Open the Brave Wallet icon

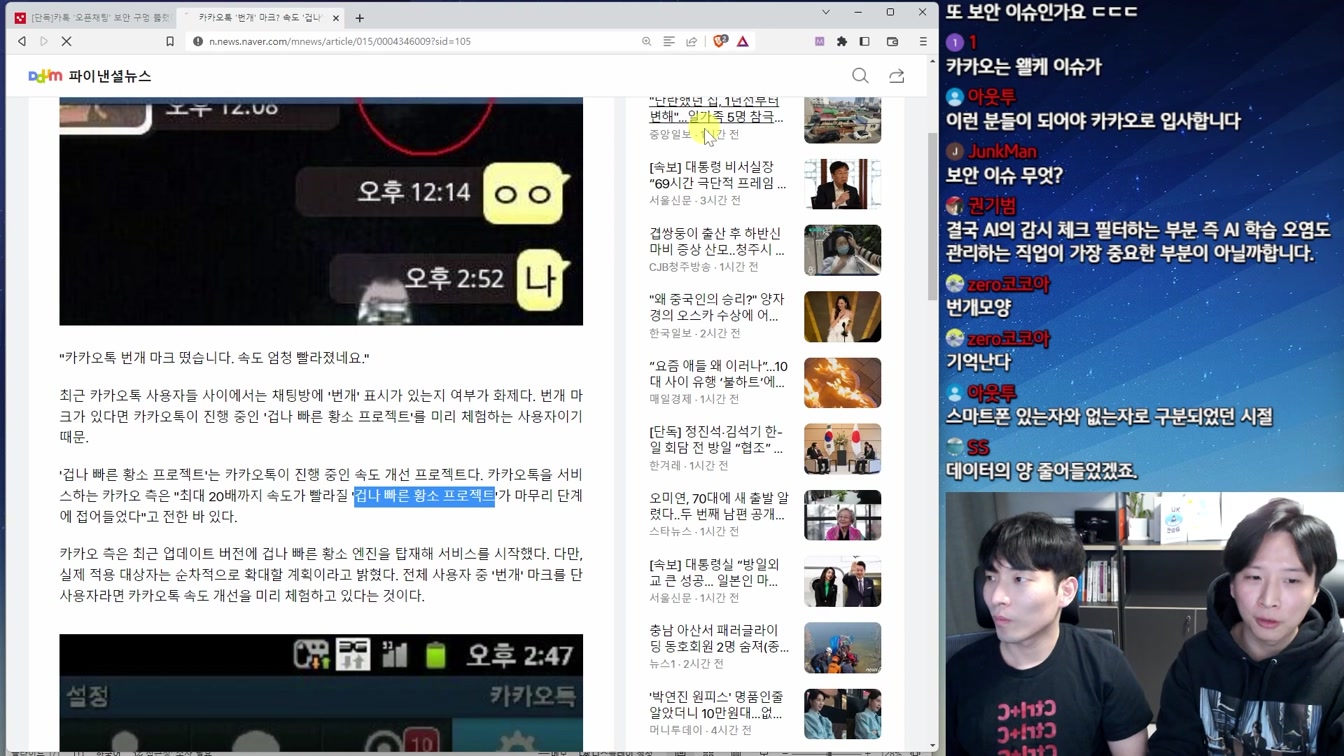[893, 42]
